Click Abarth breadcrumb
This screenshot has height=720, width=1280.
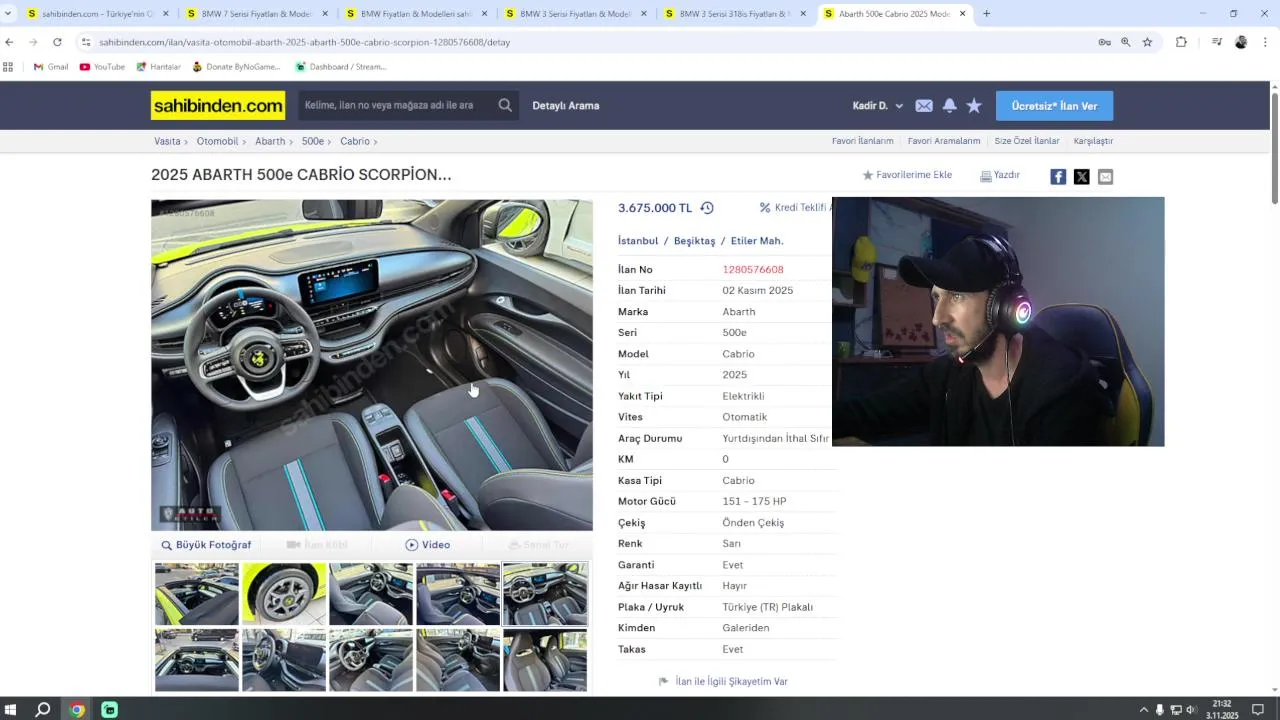click(270, 141)
